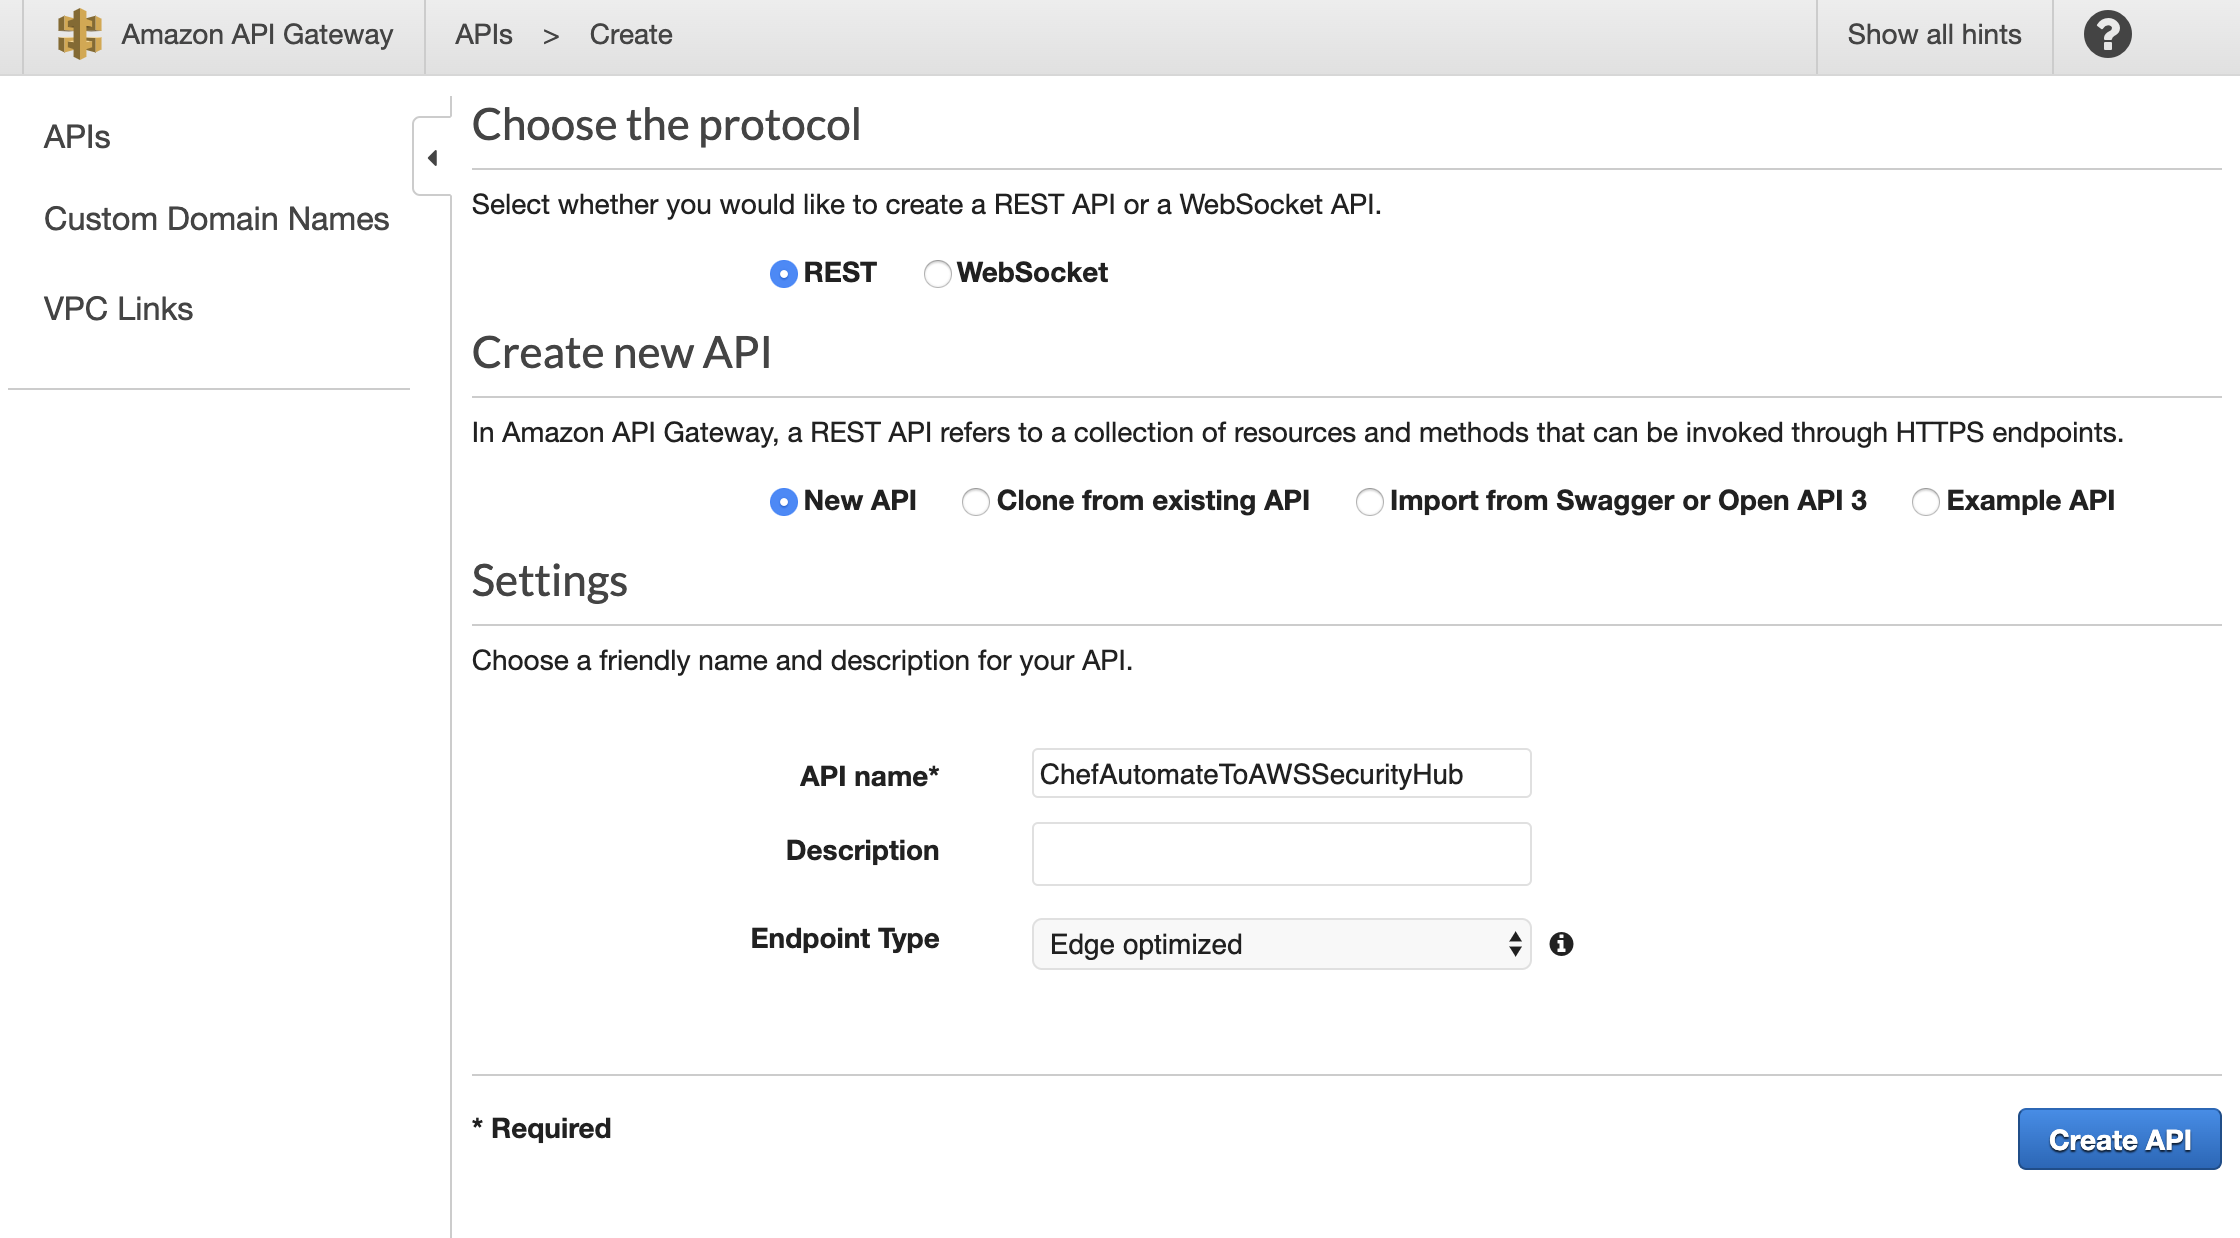The width and height of the screenshot is (2240, 1238).
Task: Open the help question mark icon
Action: pos(2107,35)
